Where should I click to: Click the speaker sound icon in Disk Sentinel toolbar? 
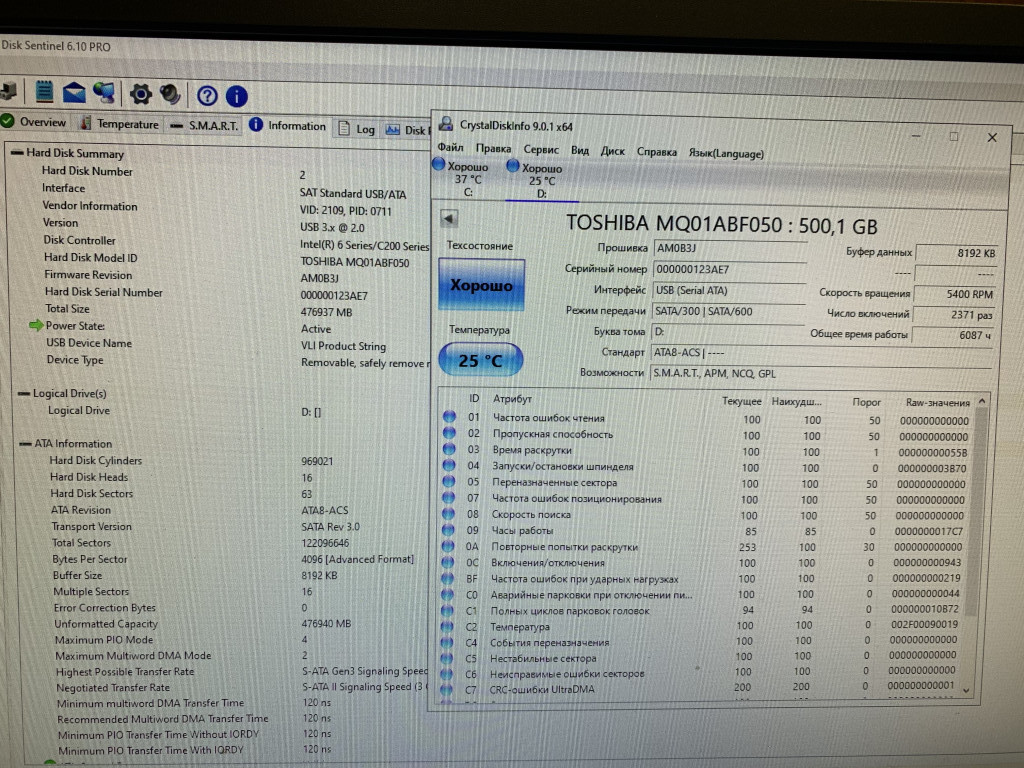click(x=170, y=95)
